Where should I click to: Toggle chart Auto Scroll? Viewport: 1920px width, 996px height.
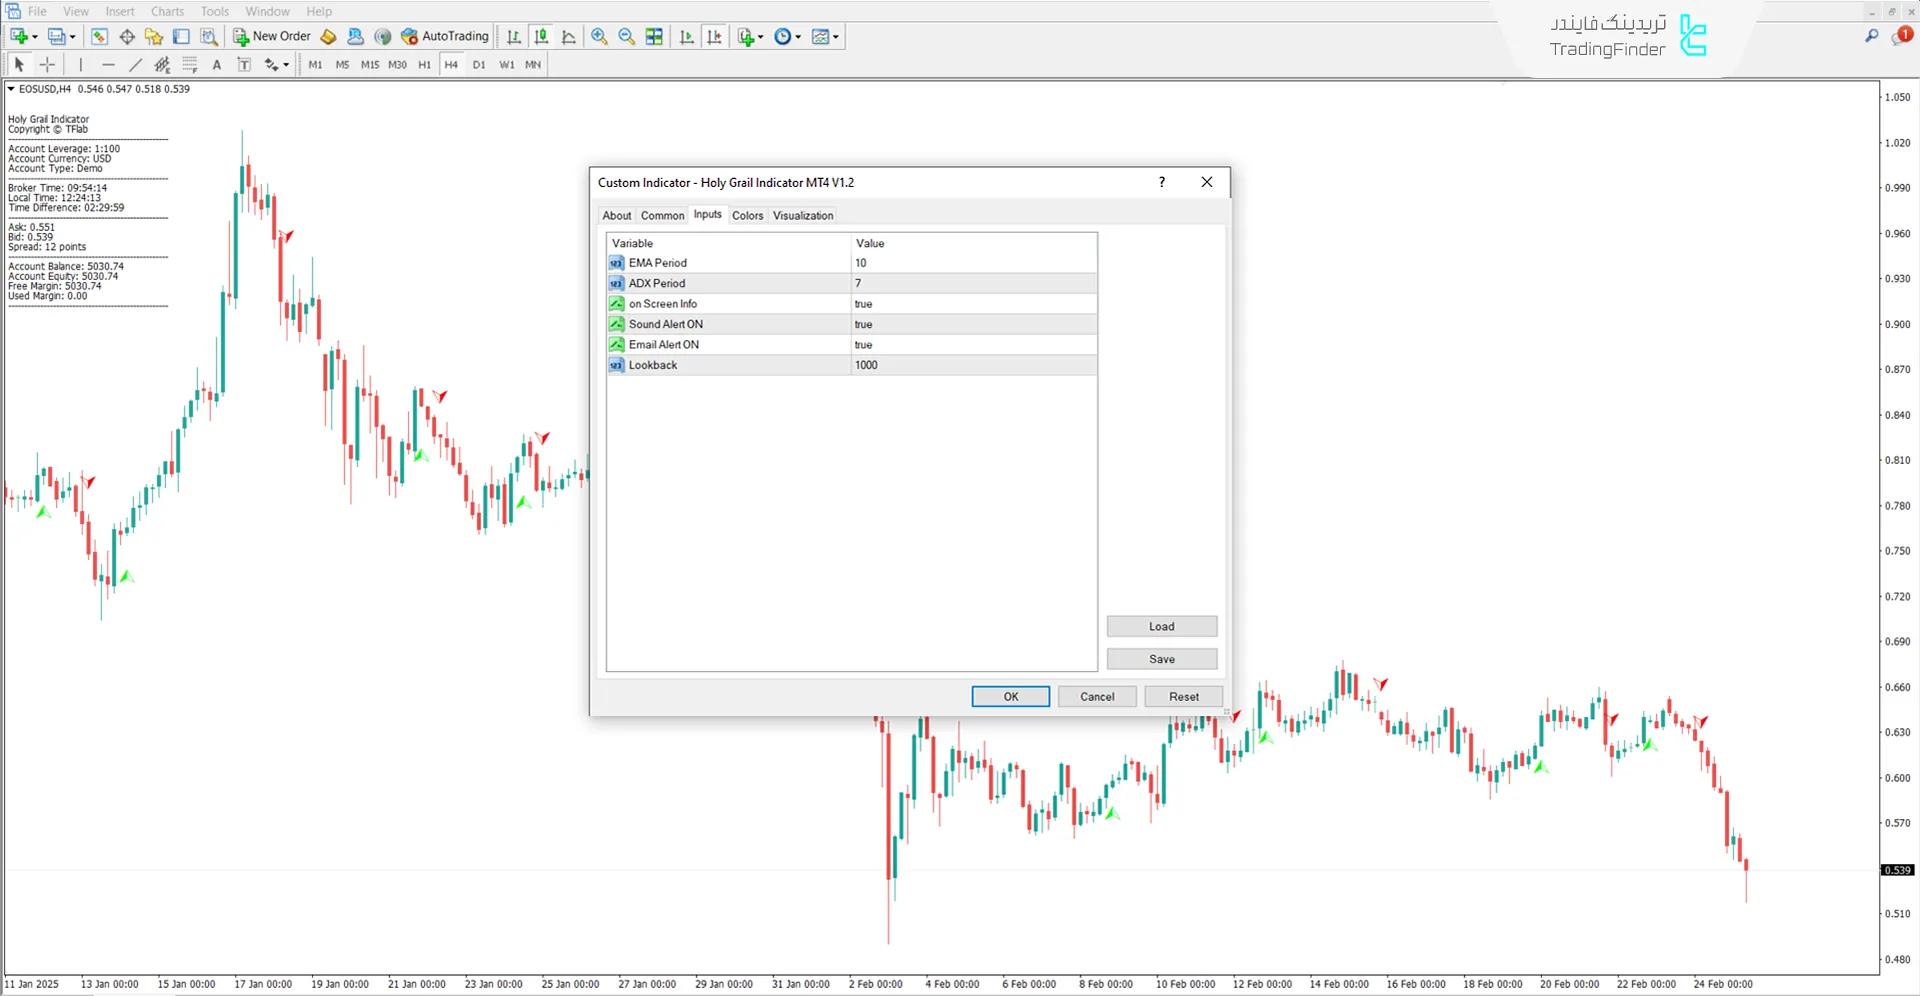pos(686,37)
